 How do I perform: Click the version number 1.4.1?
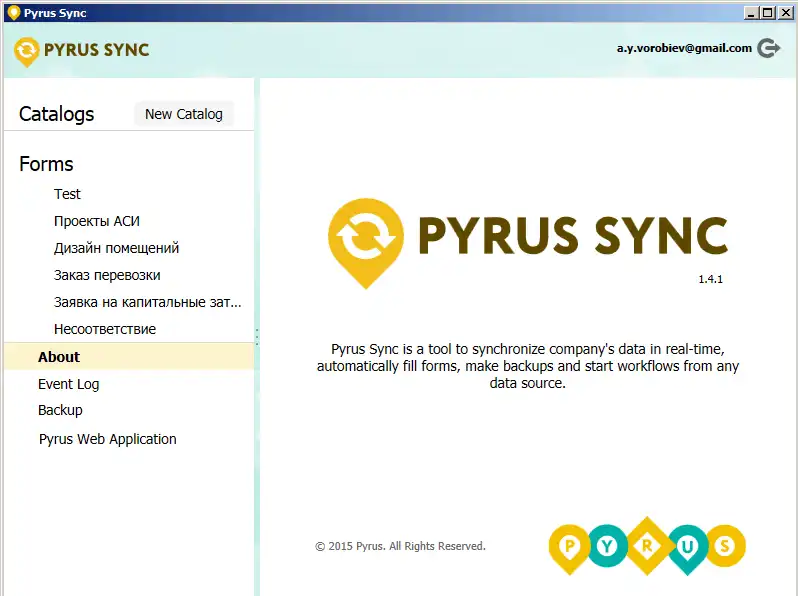tap(710, 279)
